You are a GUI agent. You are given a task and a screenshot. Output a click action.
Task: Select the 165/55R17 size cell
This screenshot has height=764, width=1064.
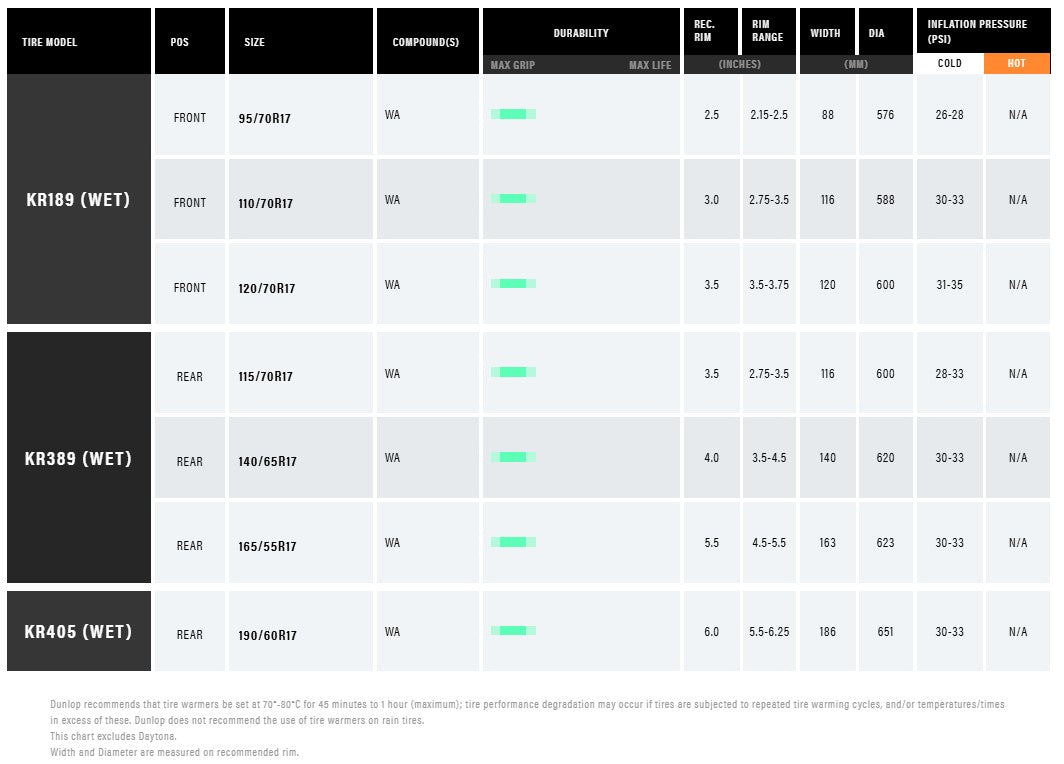[301, 543]
